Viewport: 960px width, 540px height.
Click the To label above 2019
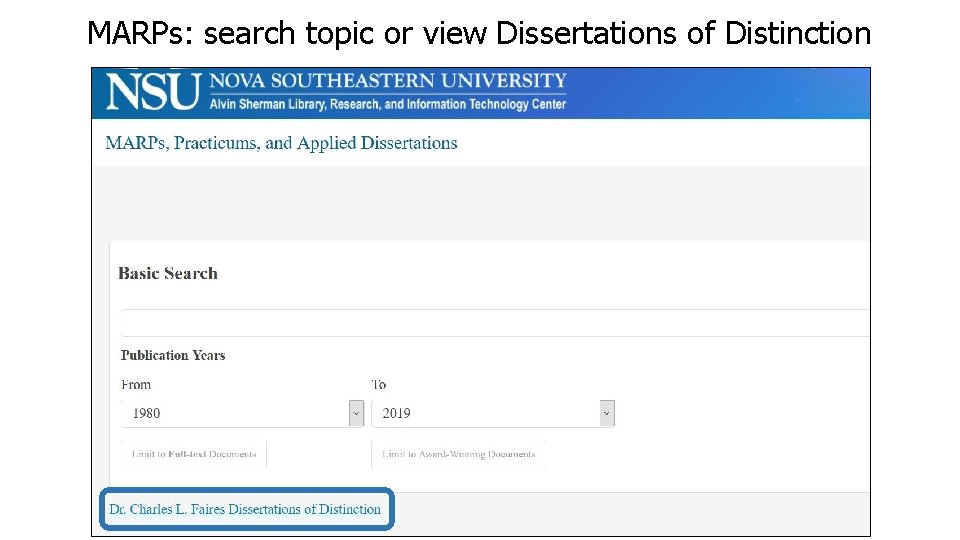point(379,385)
